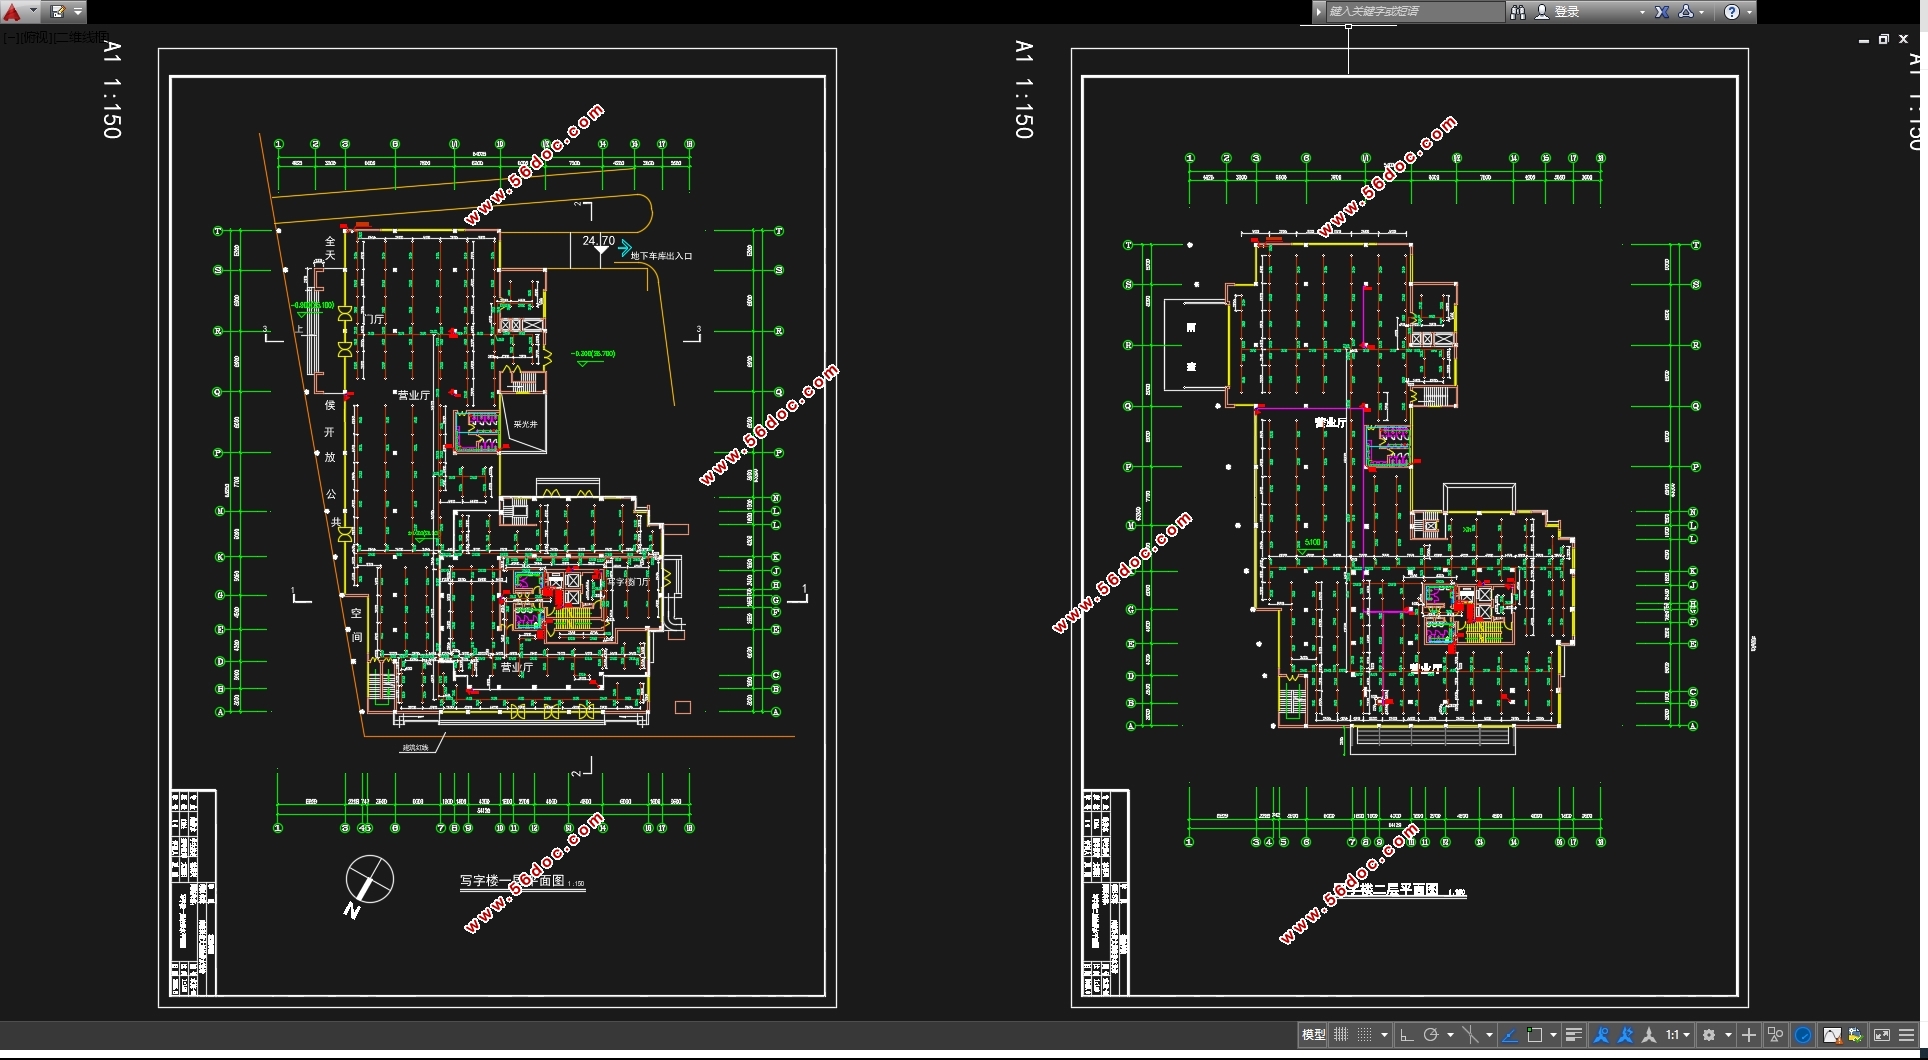Minimize the drawing window
Screen dimensions: 1928x1060
coord(1864,41)
